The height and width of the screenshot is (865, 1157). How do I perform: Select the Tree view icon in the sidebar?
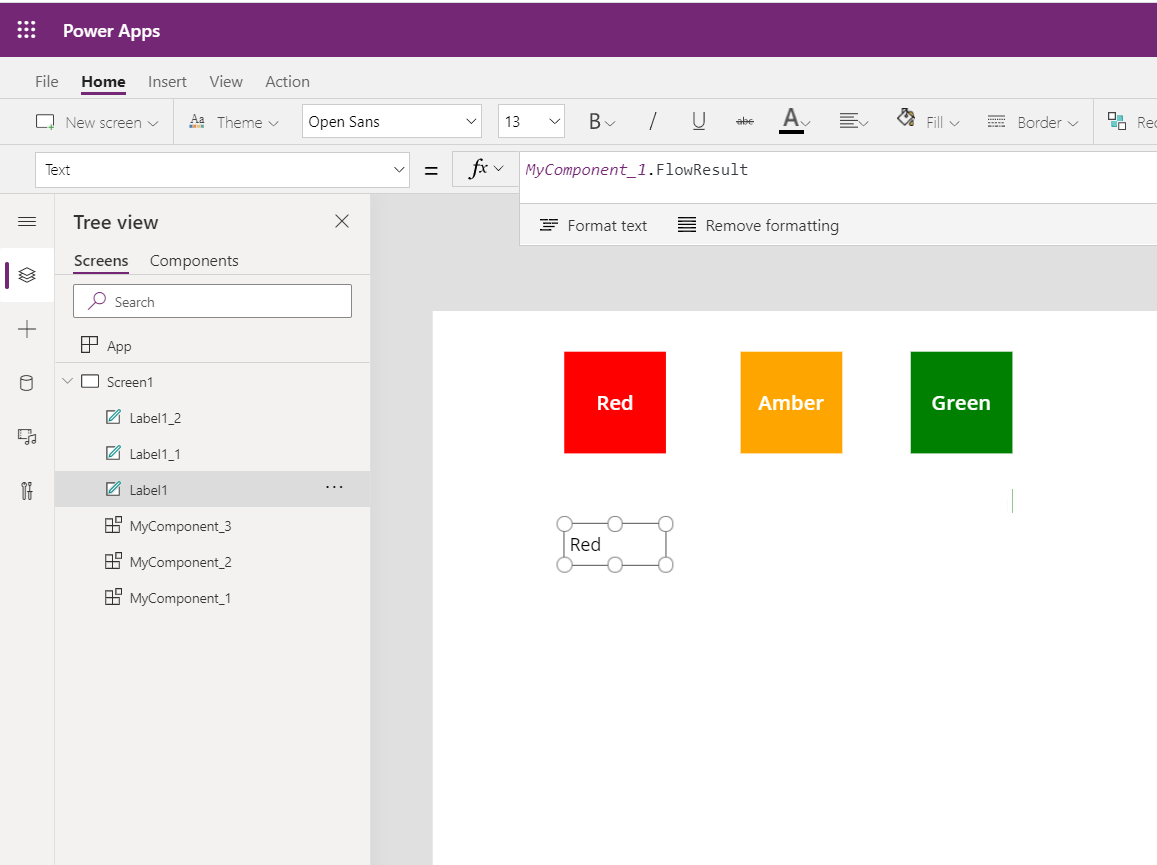[27, 275]
